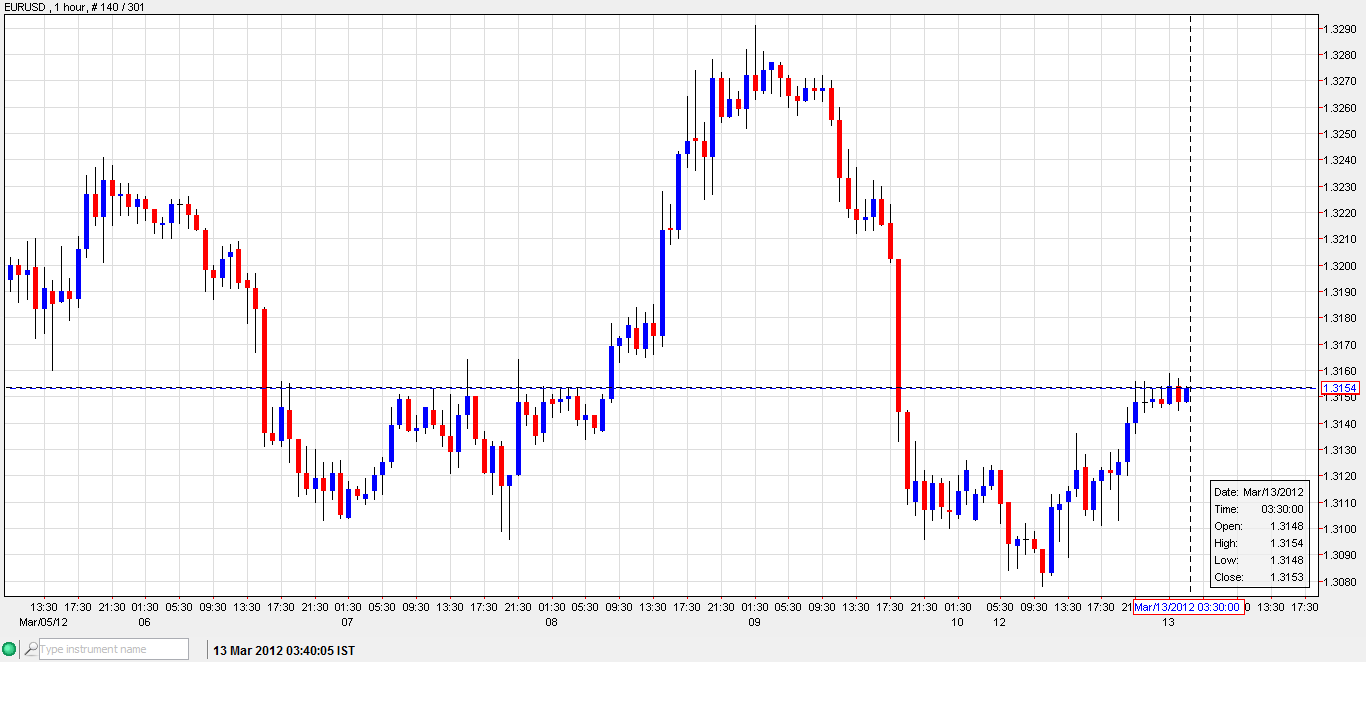Click the 1.3130 price axis label
Viewport: 1366px width, 728px height.
1341,450
